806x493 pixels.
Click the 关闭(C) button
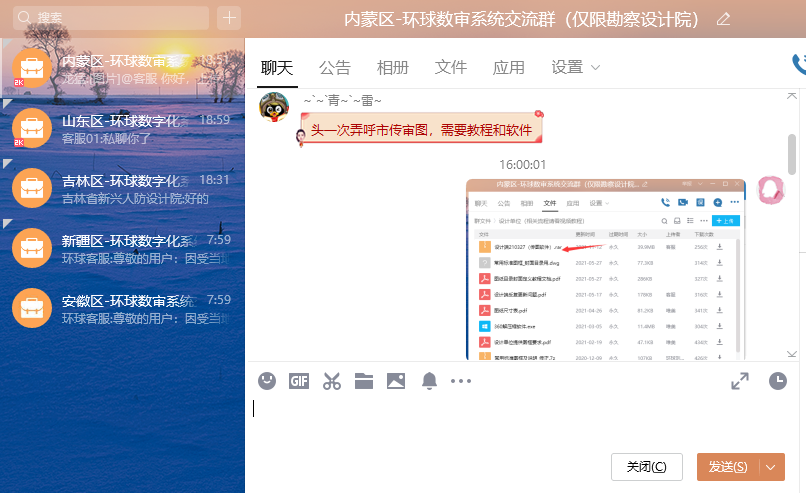(x=646, y=467)
